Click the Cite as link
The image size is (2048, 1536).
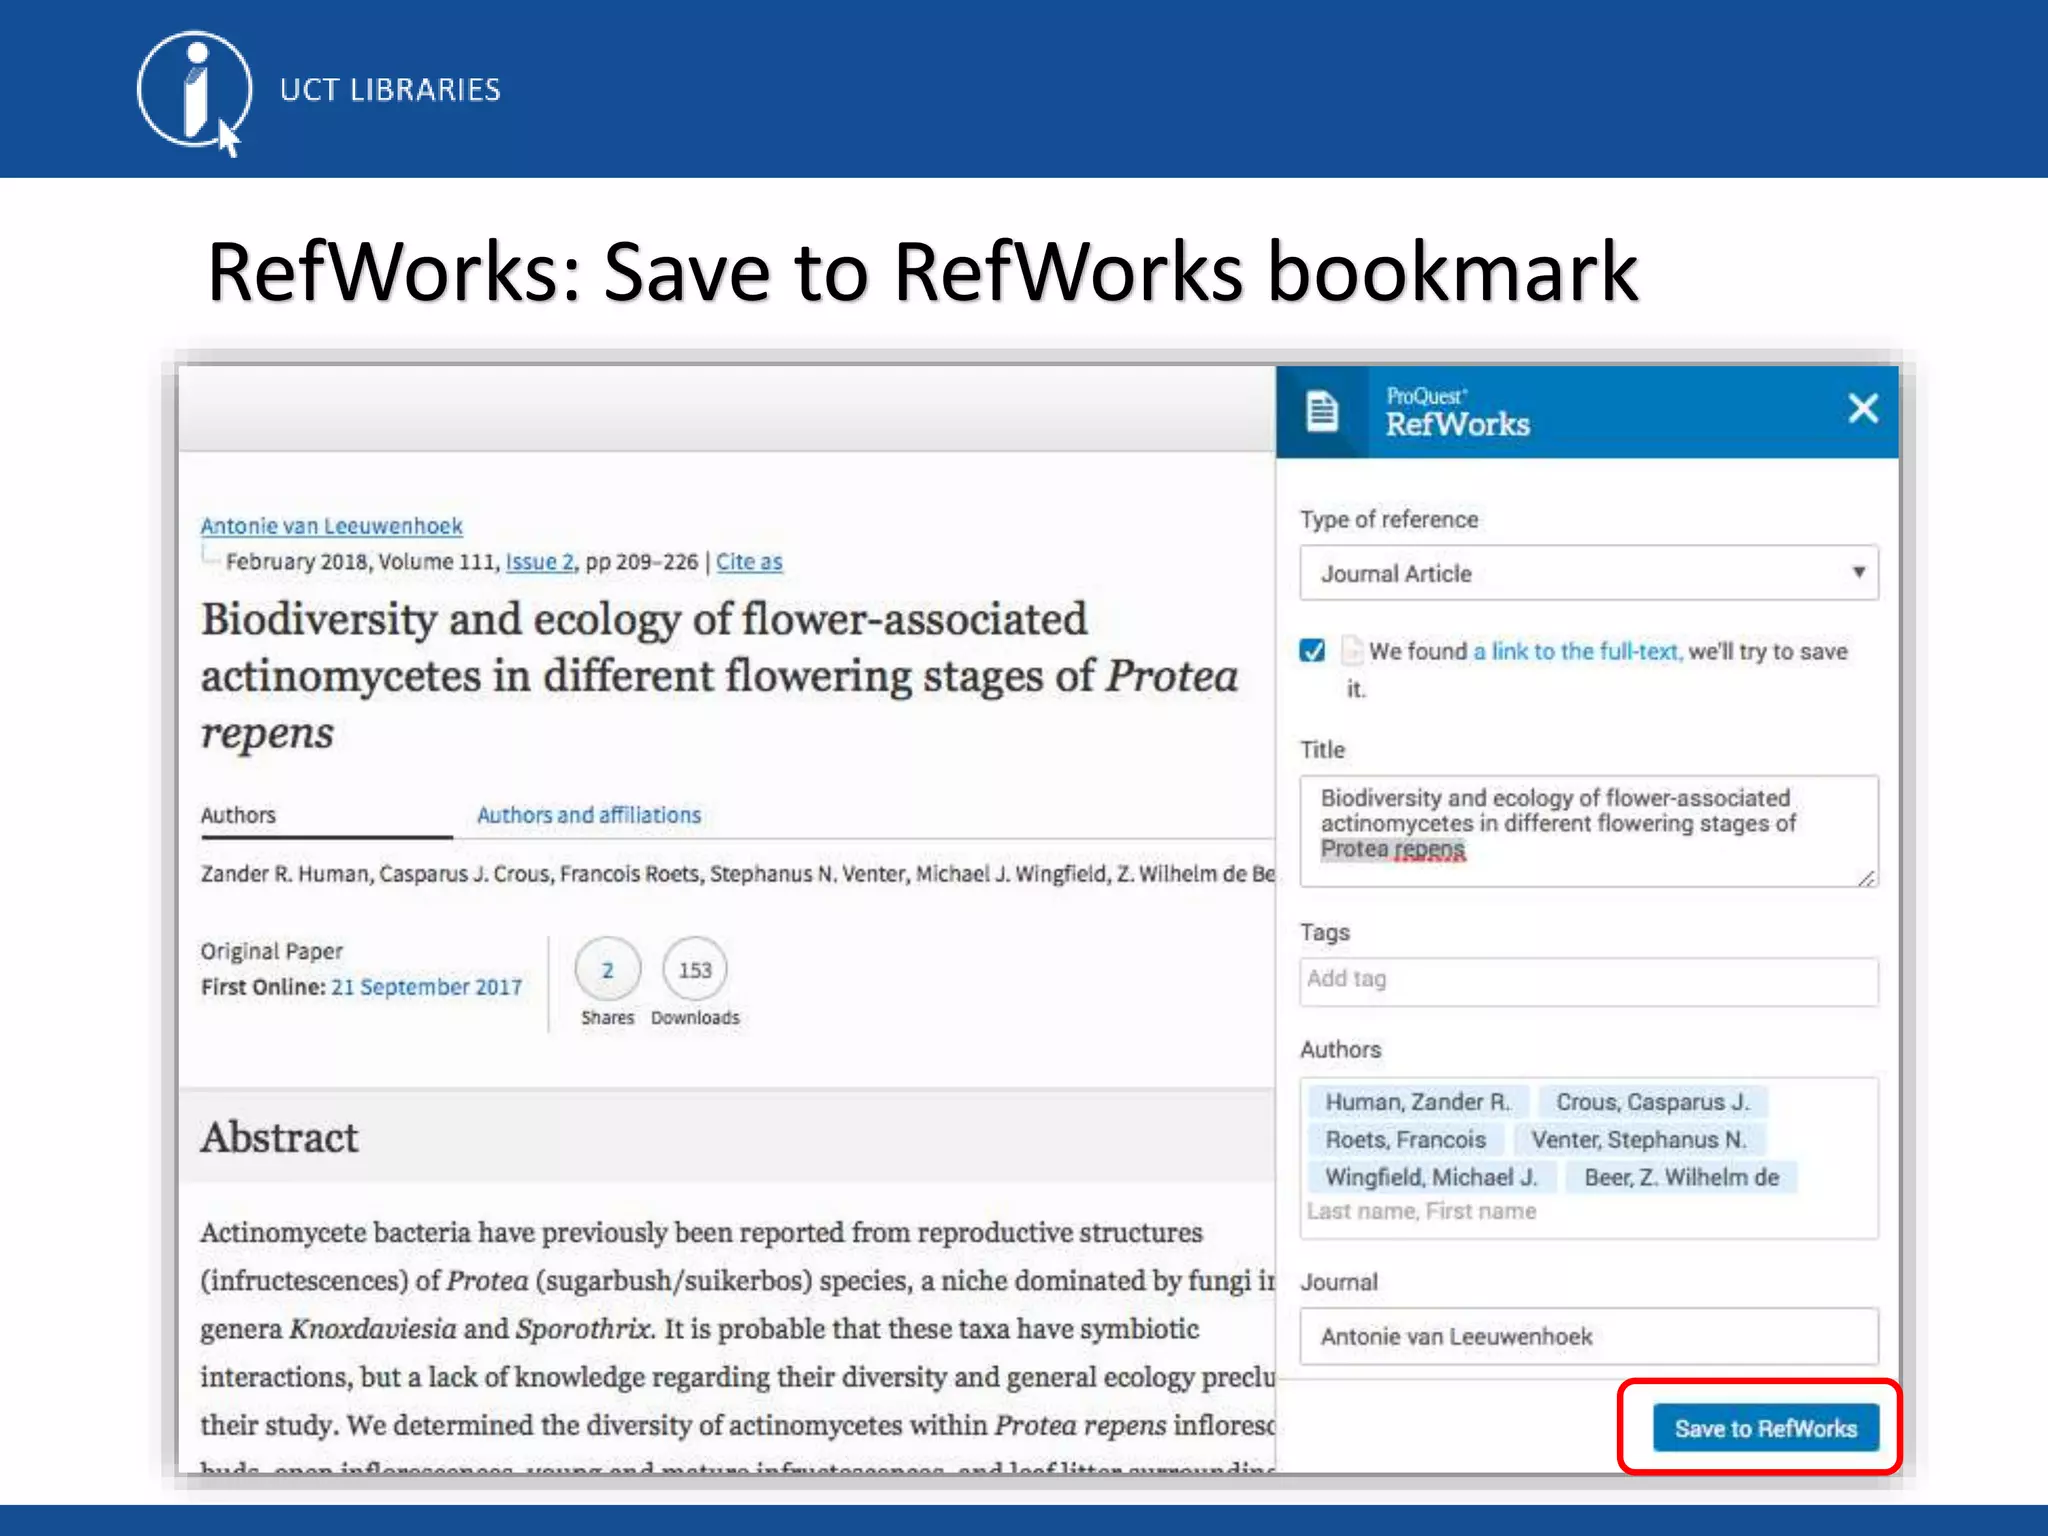coord(749,562)
